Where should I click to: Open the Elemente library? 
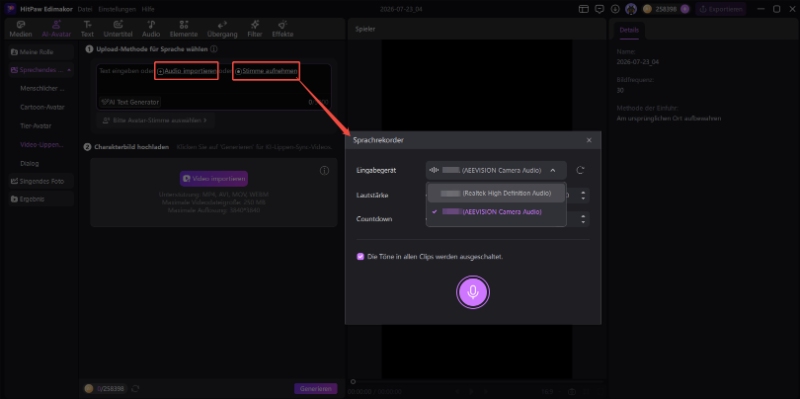[x=184, y=29]
